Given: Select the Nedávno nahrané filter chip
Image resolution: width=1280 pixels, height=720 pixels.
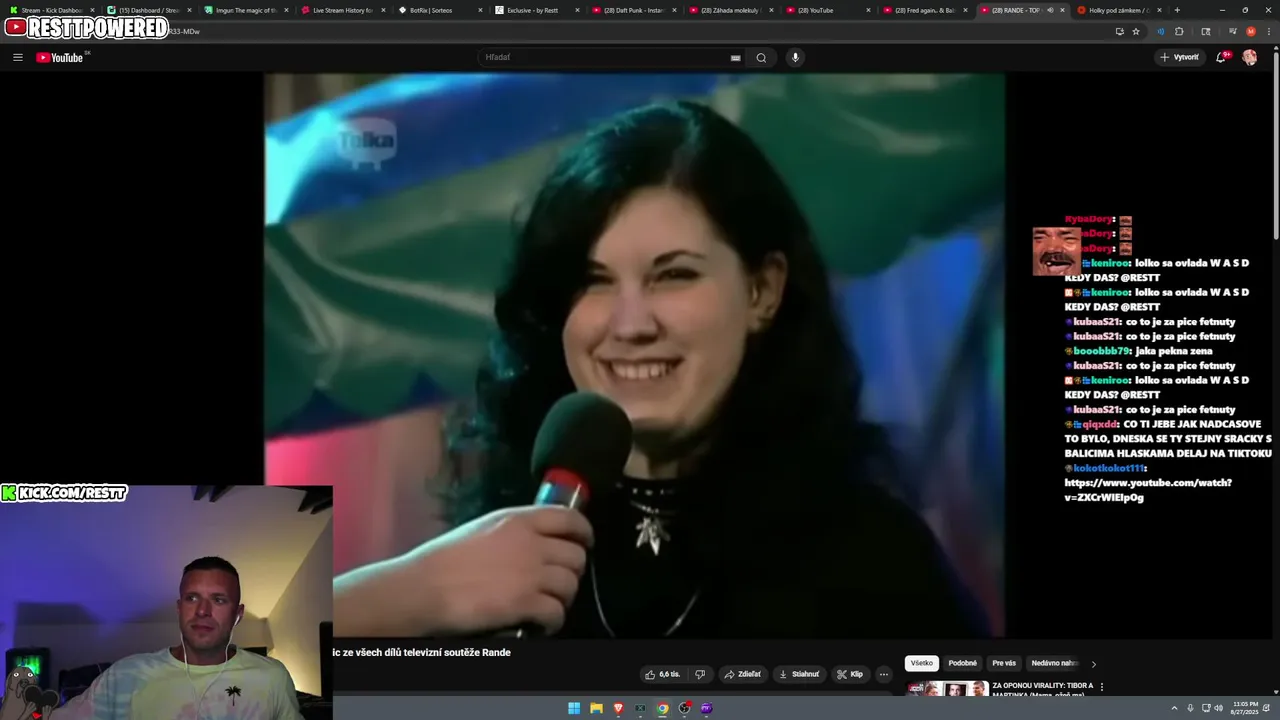Looking at the screenshot, I should coord(1055,663).
